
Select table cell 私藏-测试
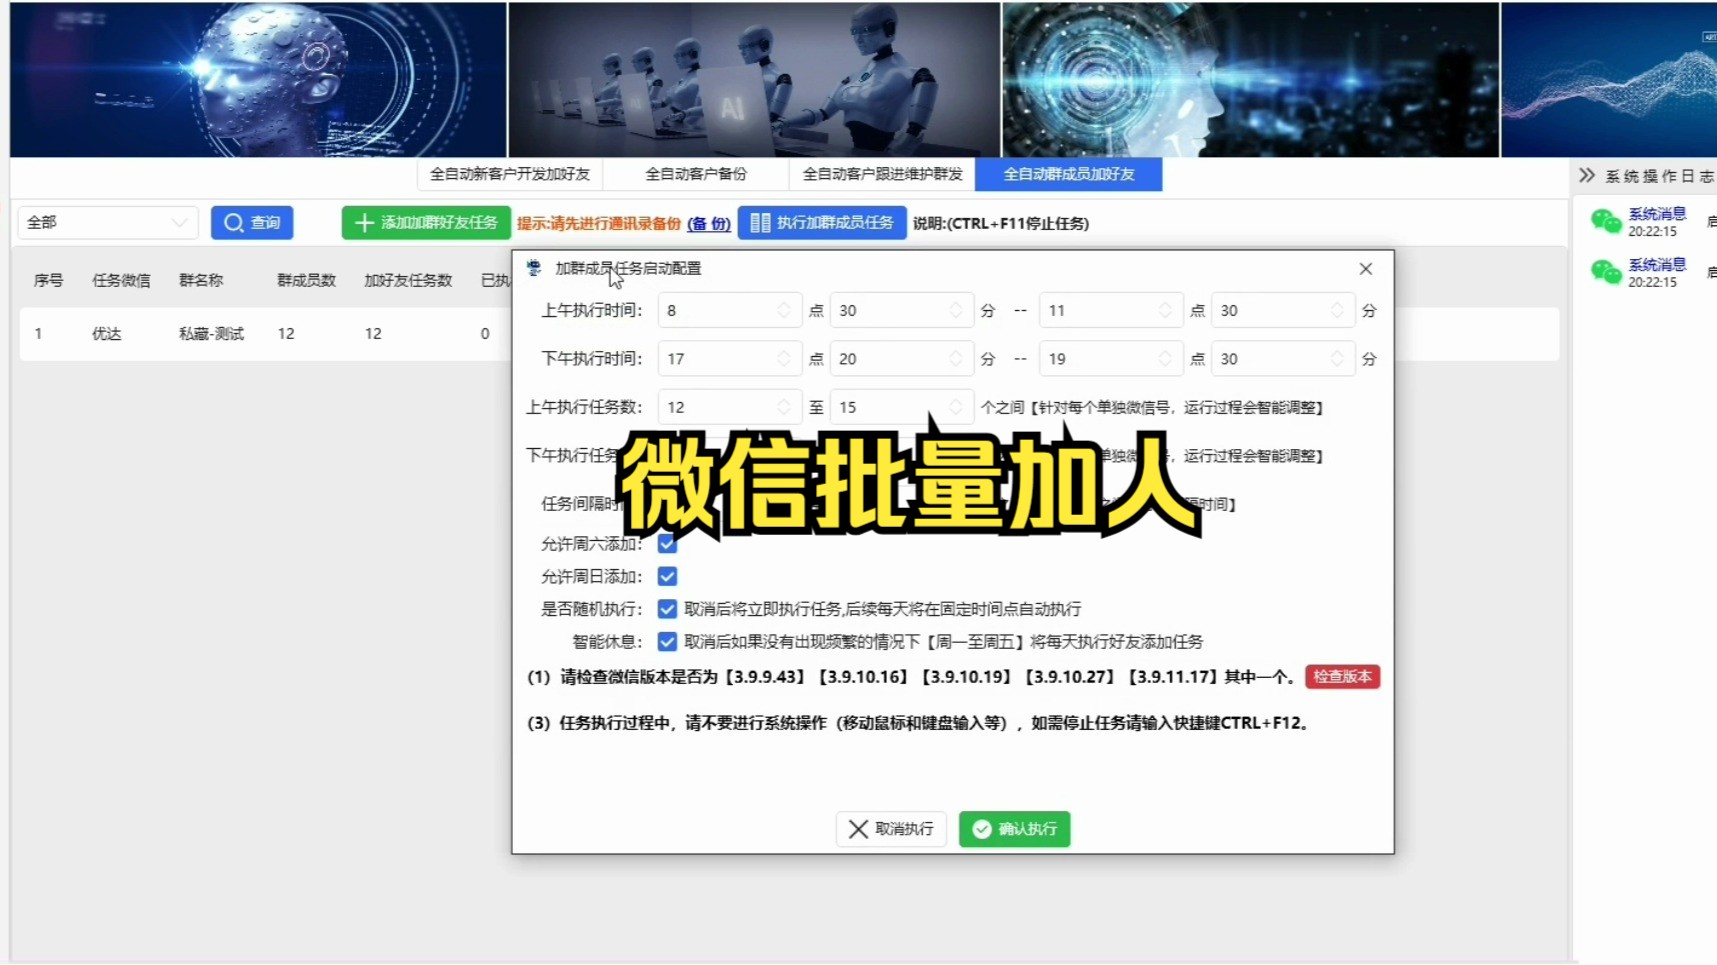coord(211,334)
